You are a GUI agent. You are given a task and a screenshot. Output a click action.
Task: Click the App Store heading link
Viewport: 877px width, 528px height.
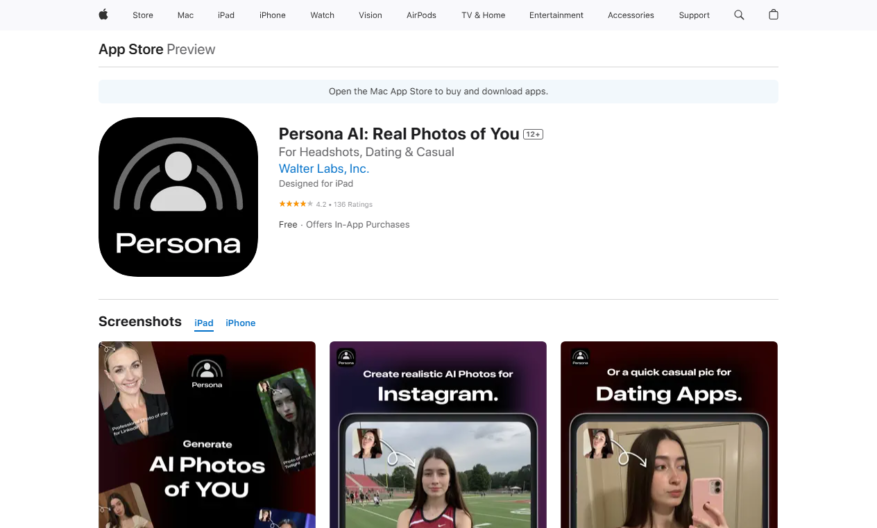click(x=131, y=49)
